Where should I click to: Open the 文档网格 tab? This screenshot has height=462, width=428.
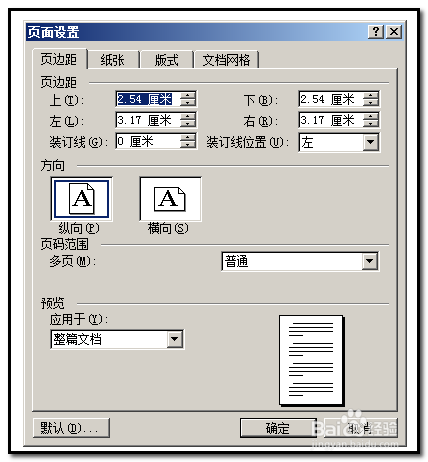[x=226, y=60]
